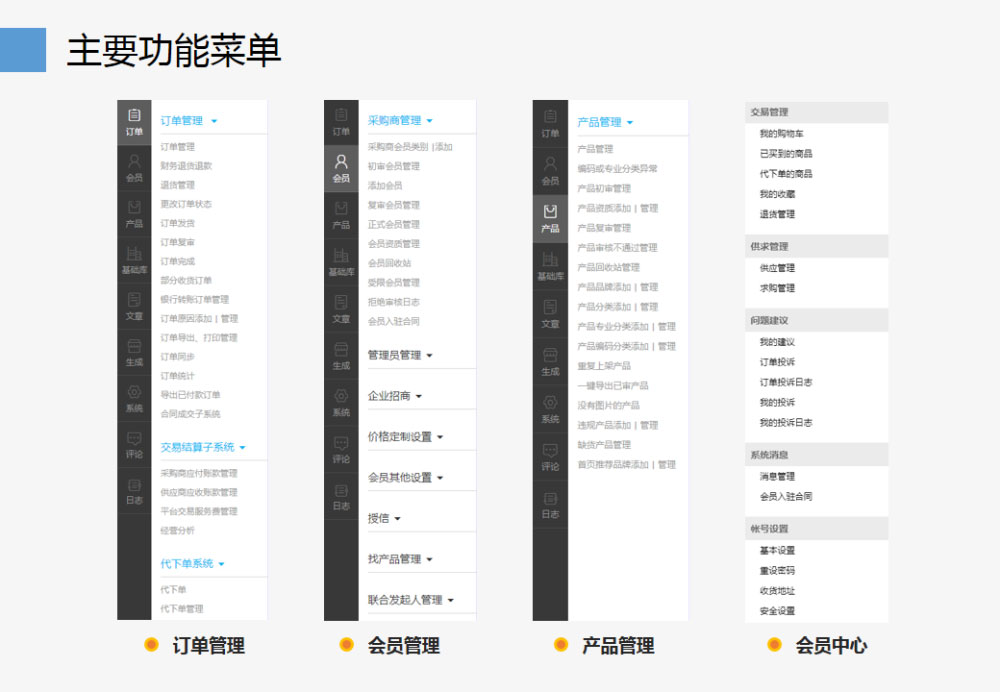Viewport: 1000px width, 692px height.
Task: Expand the 授信 section
Action: (x=384, y=519)
